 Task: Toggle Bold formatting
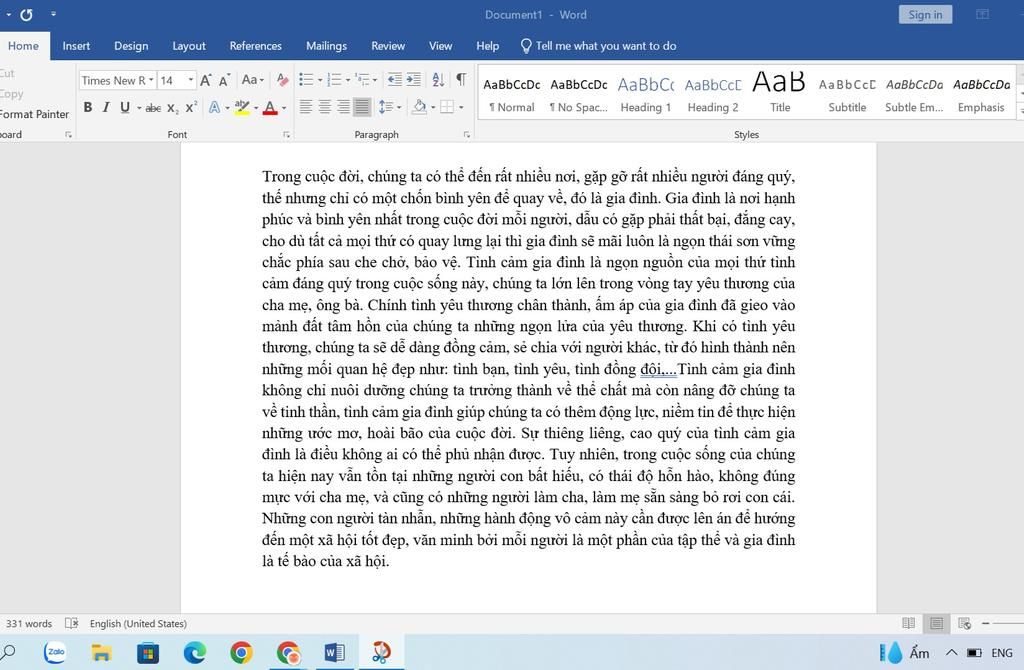point(88,107)
